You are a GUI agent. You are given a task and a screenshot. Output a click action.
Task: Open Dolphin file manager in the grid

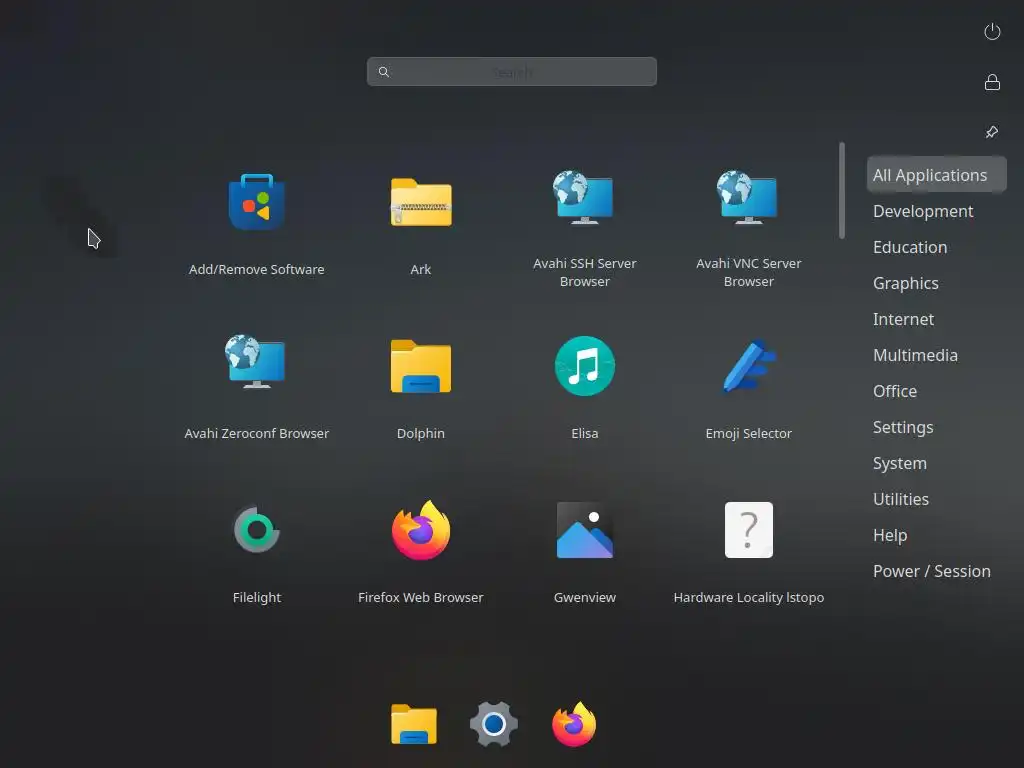coord(421,366)
